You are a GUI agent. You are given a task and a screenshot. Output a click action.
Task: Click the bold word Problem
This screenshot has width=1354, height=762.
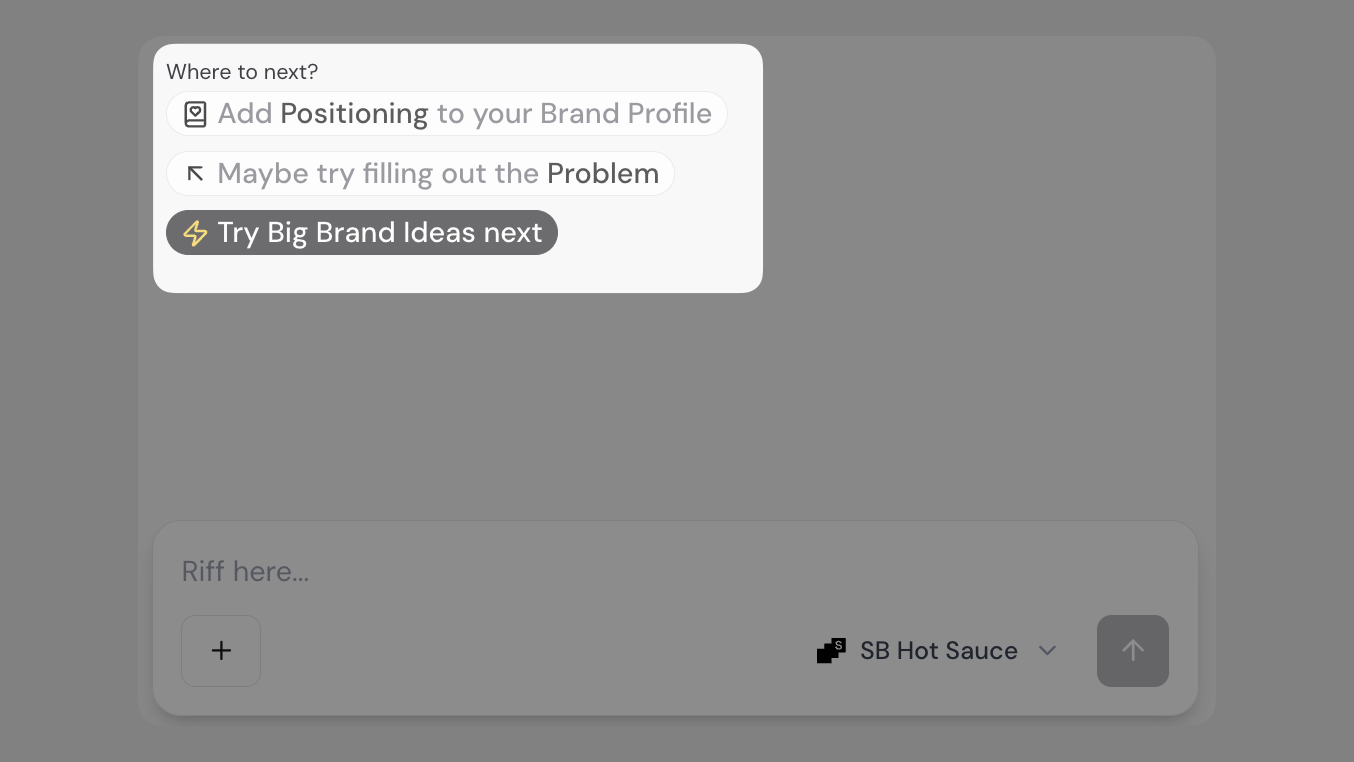(603, 174)
